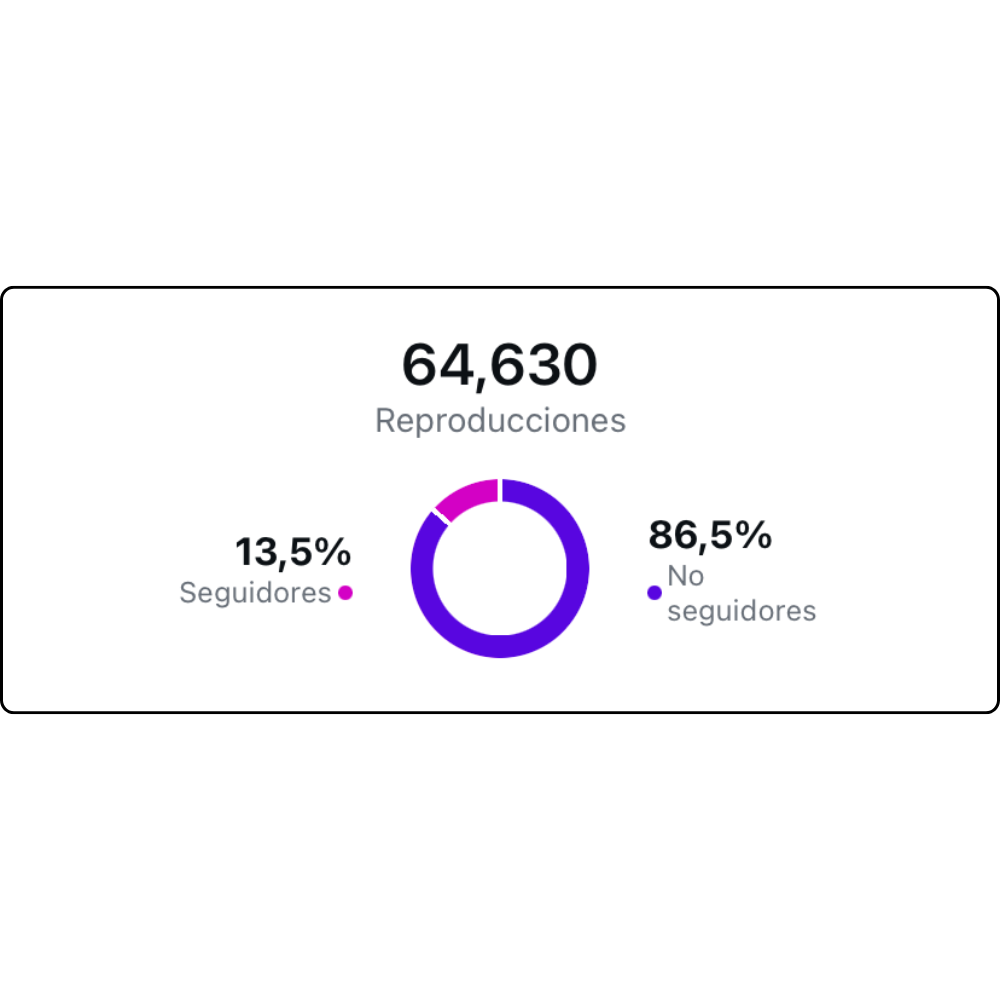Click the black area above the stats card

point(500,140)
